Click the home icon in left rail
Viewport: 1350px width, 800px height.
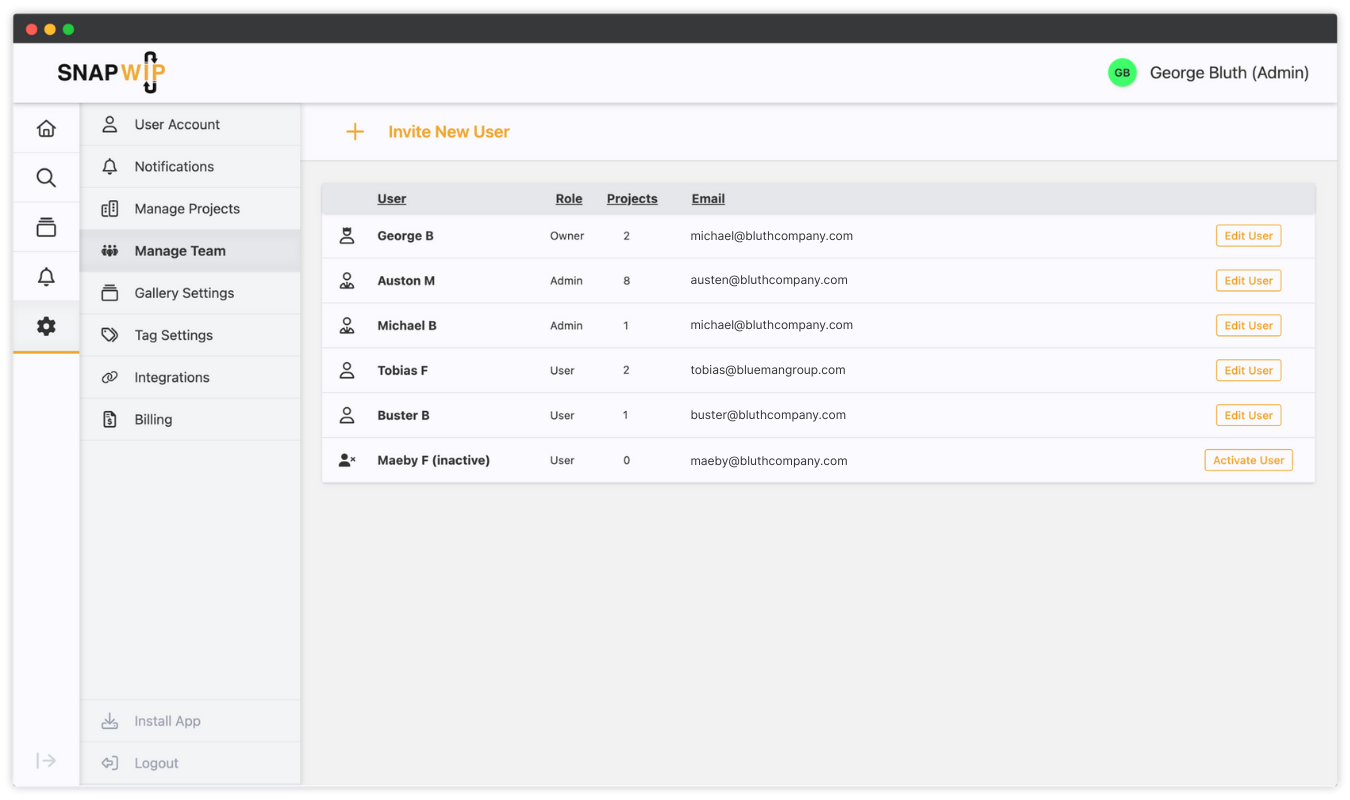coord(46,128)
